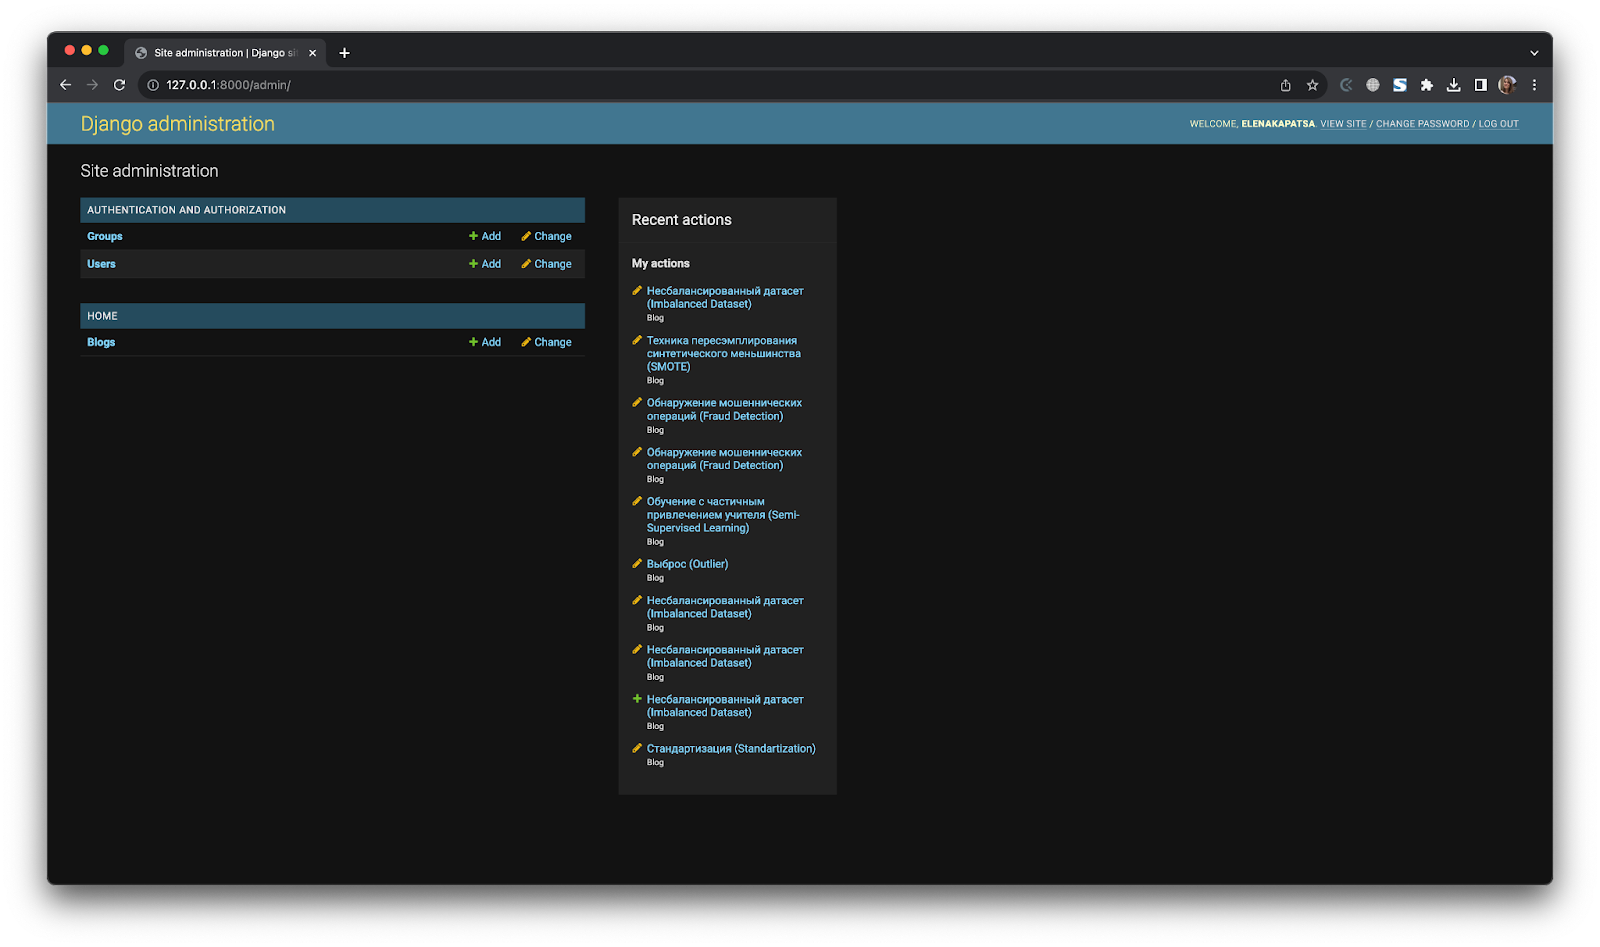This screenshot has height=947, width=1600.
Task: Open Выброс (Outlier) recent action
Action: pyautogui.click(x=687, y=564)
